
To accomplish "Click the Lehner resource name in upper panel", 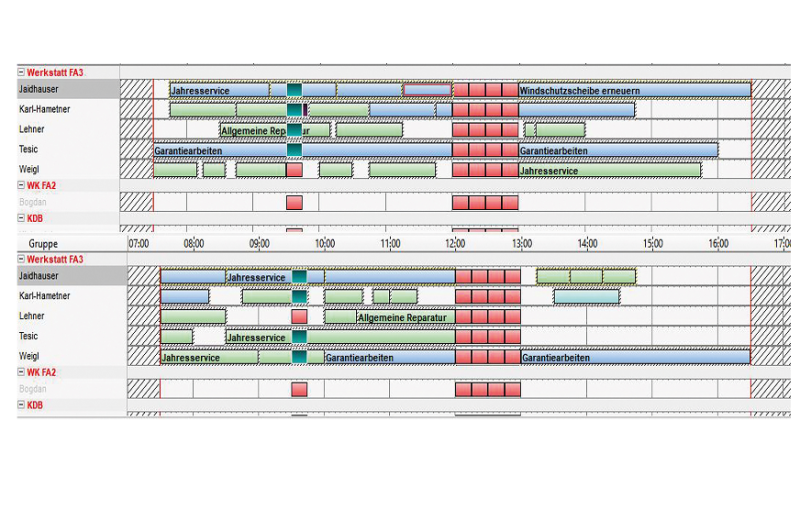I will click(x=32, y=129).
